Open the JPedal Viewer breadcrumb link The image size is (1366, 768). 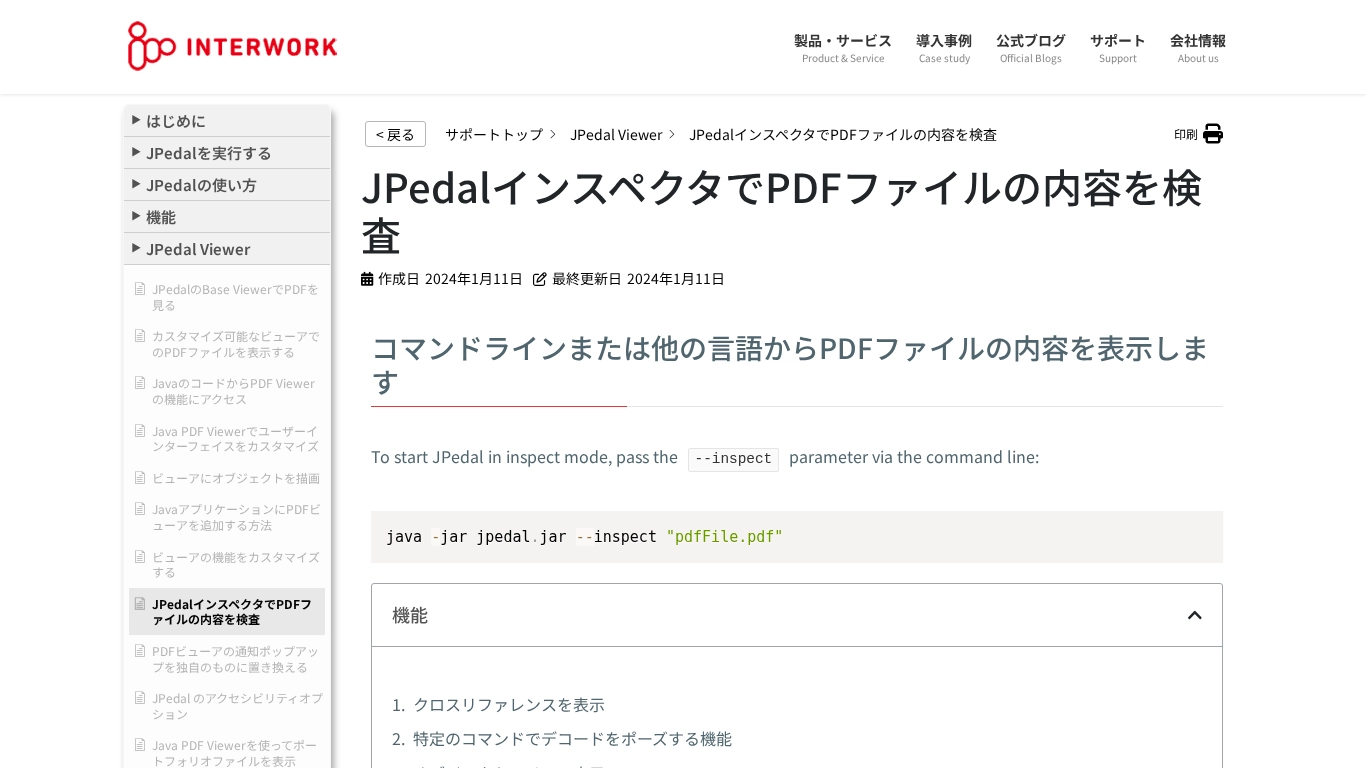[616, 134]
